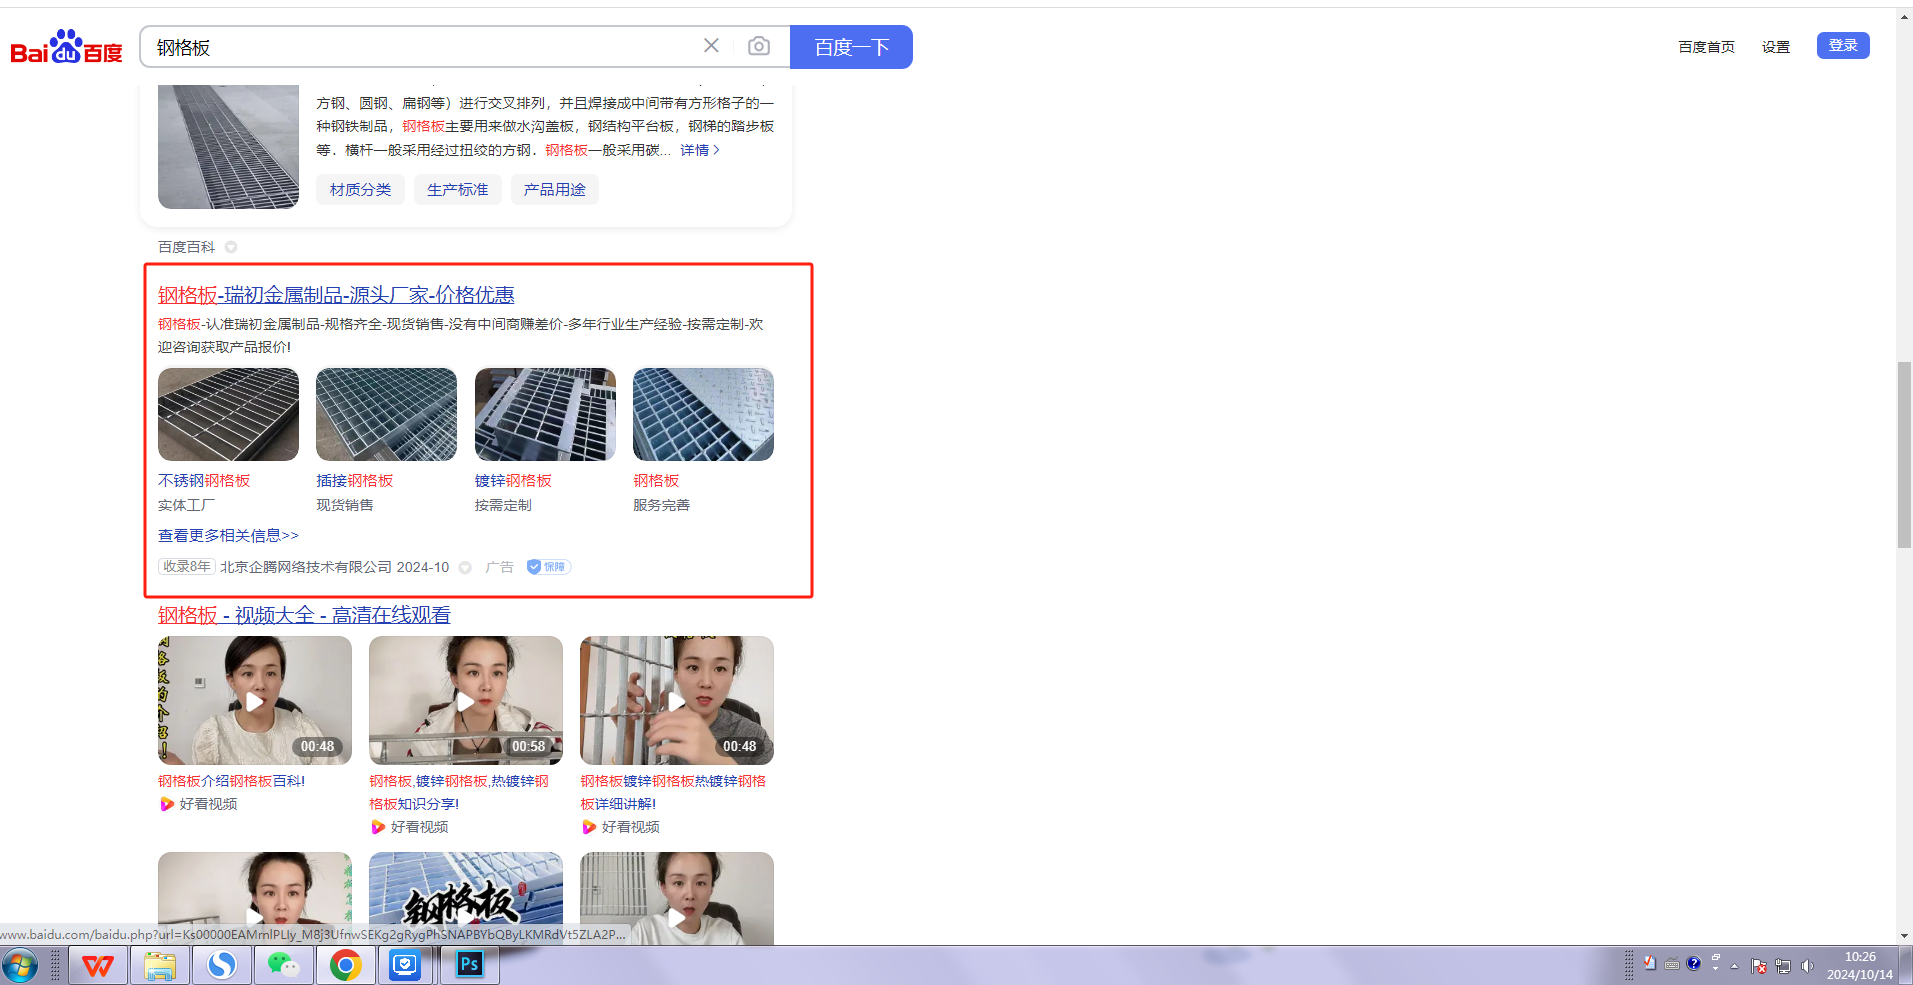Play video 钢格板介绍钢格板百科!
This screenshot has height=985, width=1913.
tap(255, 700)
